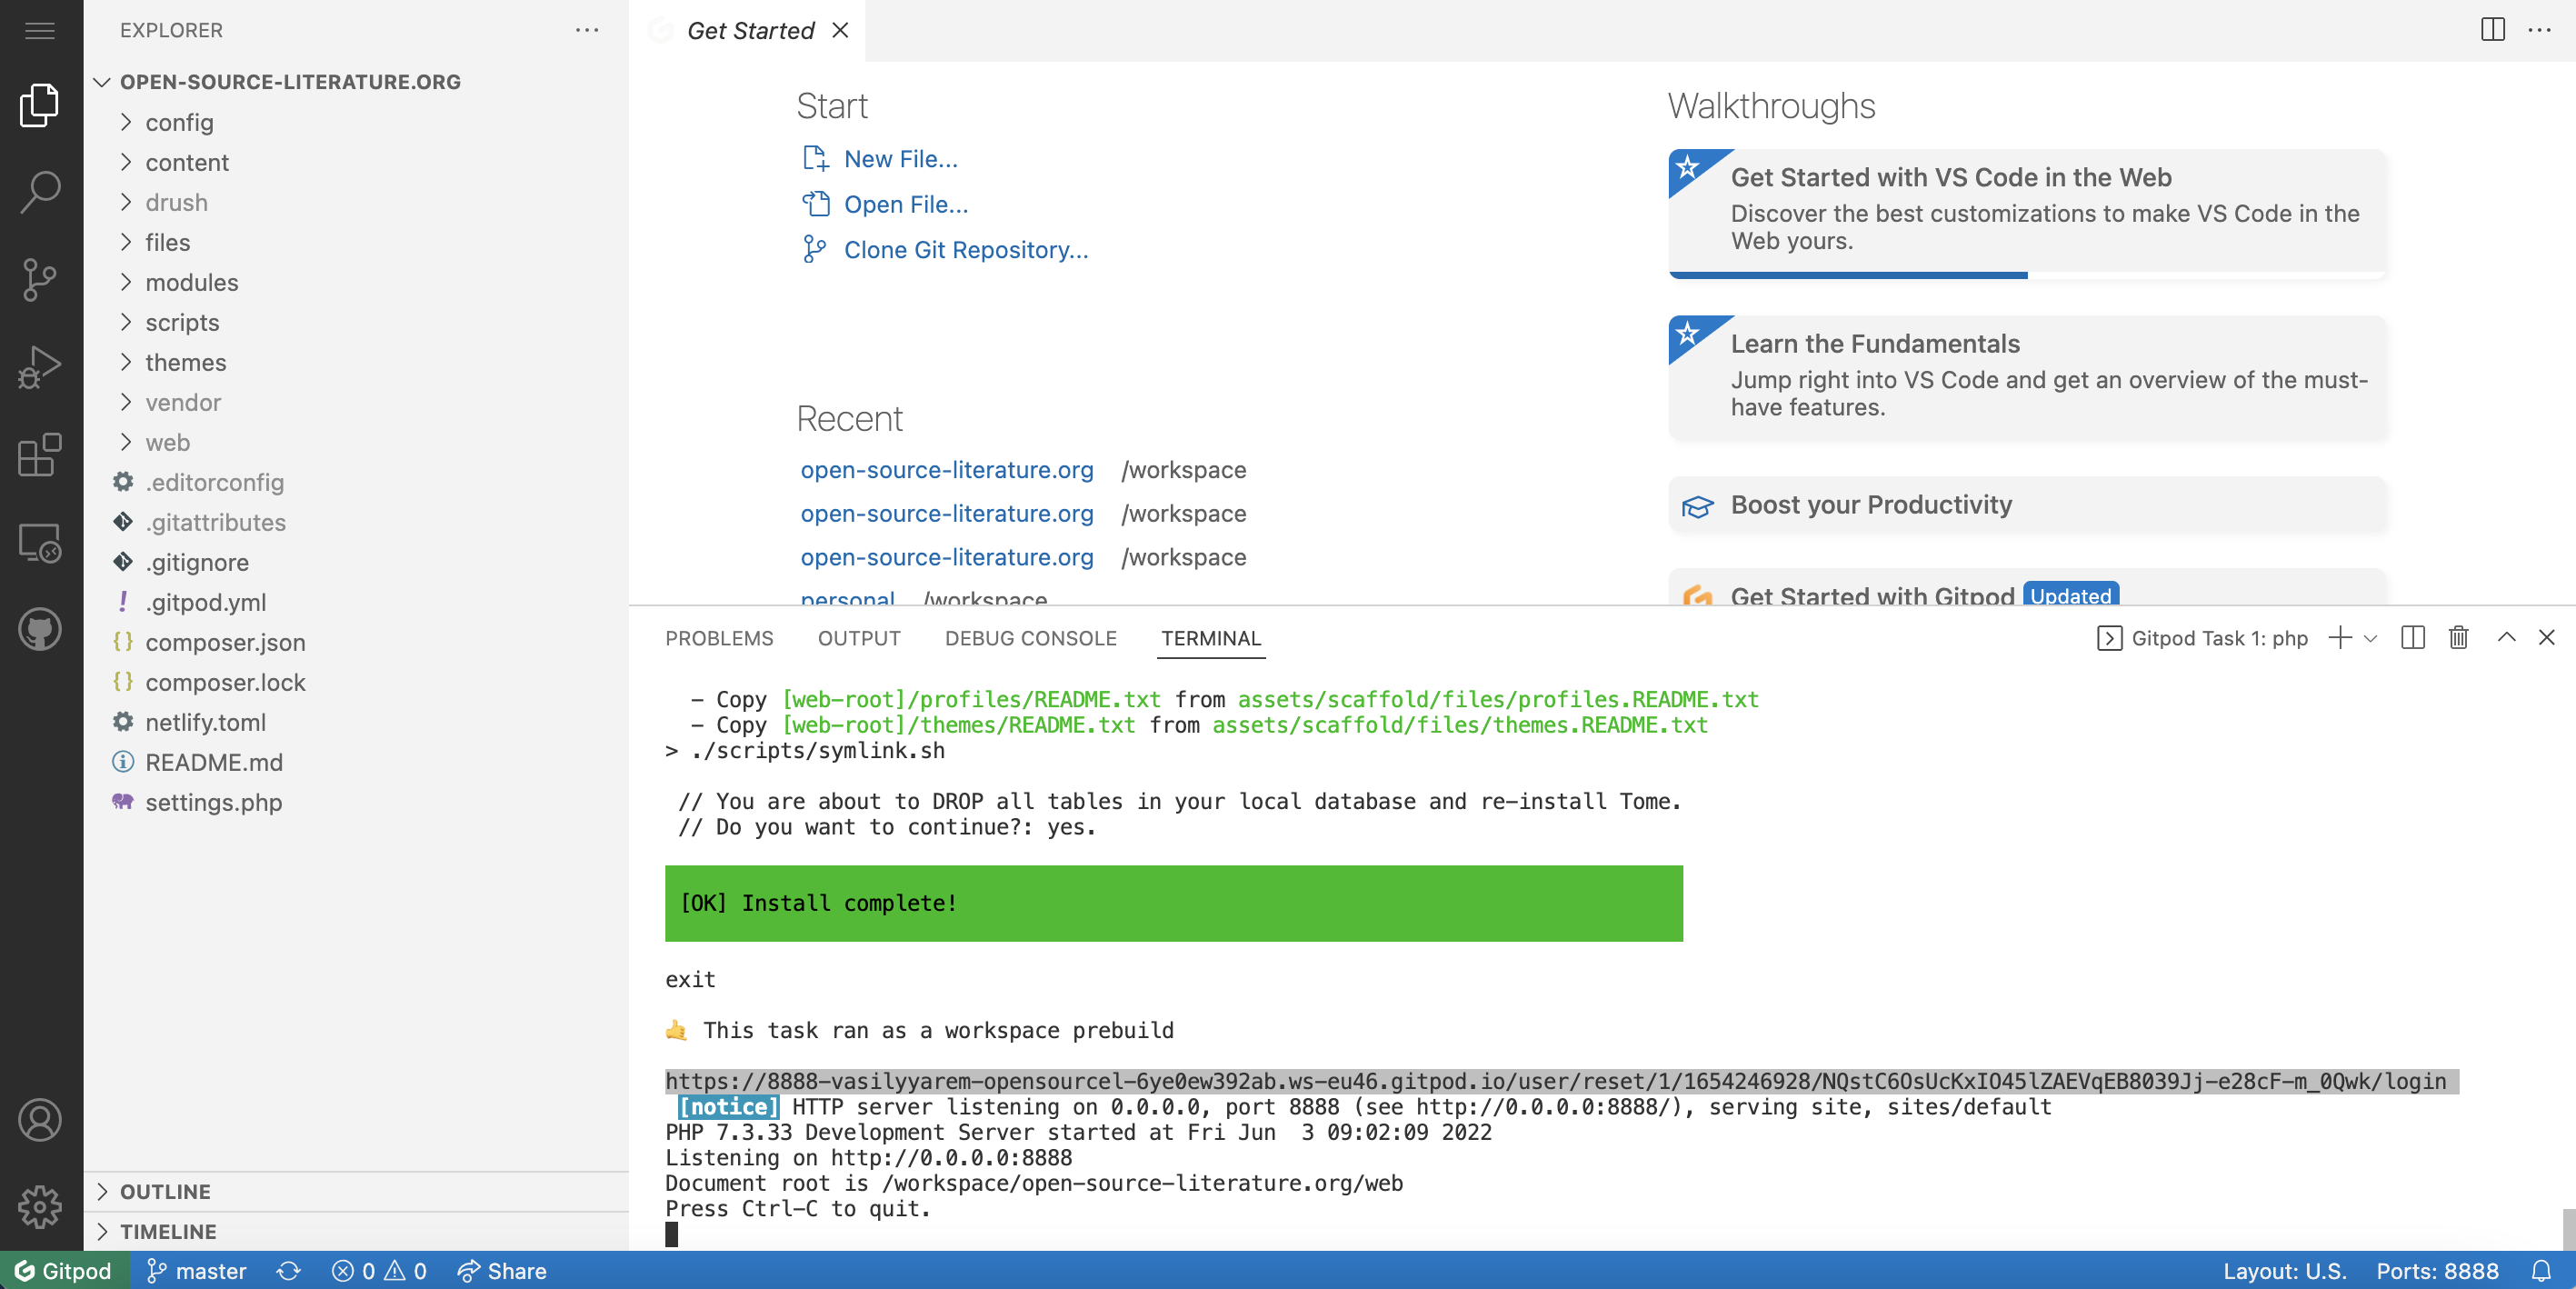
Task: Click Share in the status bar
Action: point(502,1270)
